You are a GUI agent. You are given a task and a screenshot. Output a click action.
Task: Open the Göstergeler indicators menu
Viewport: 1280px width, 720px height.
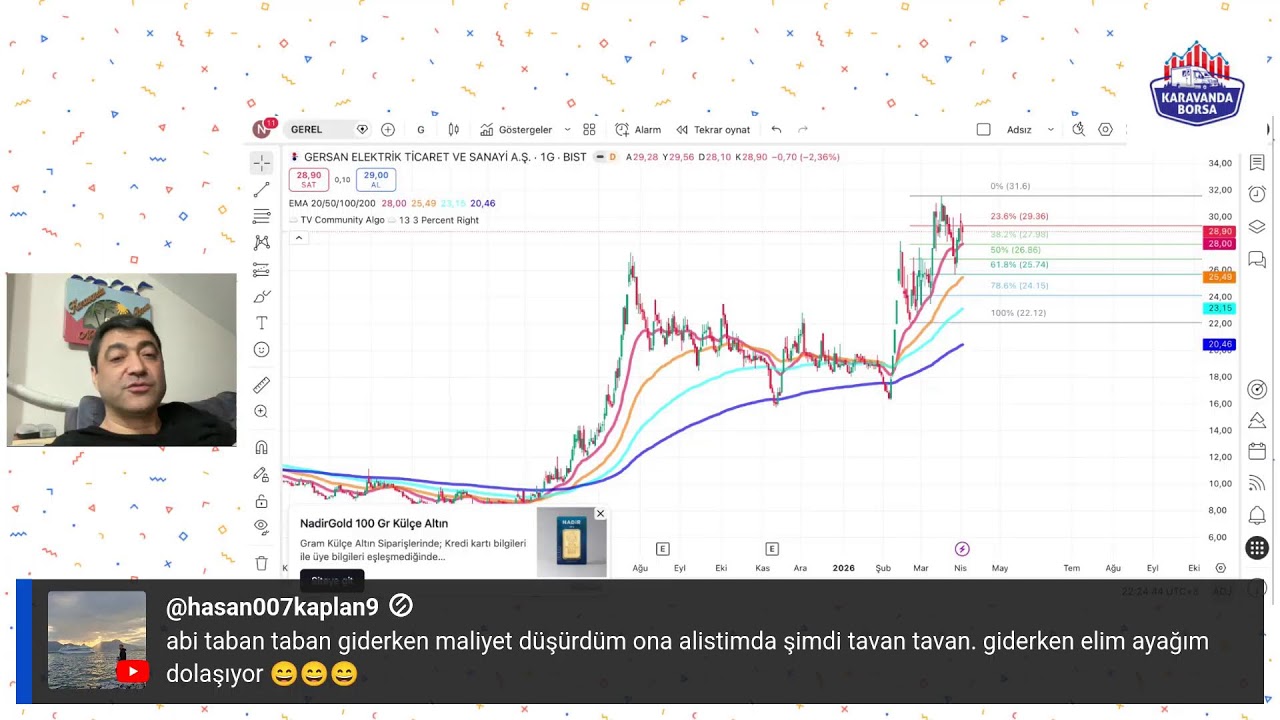pos(516,130)
